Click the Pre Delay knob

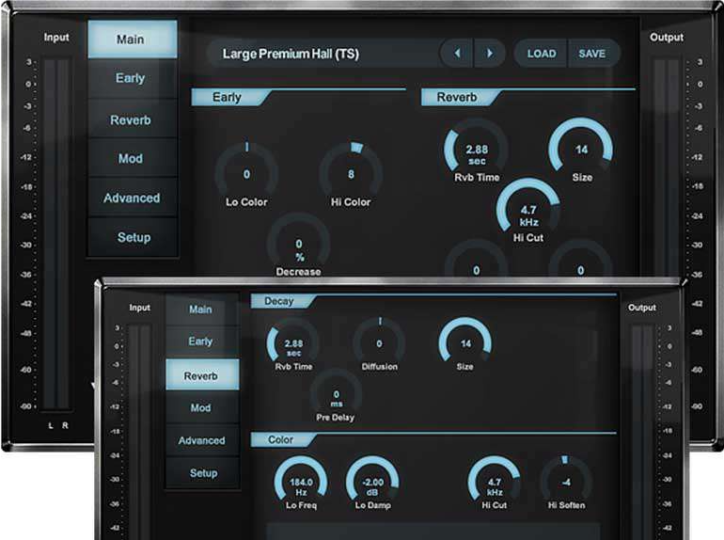[x=338, y=394]
